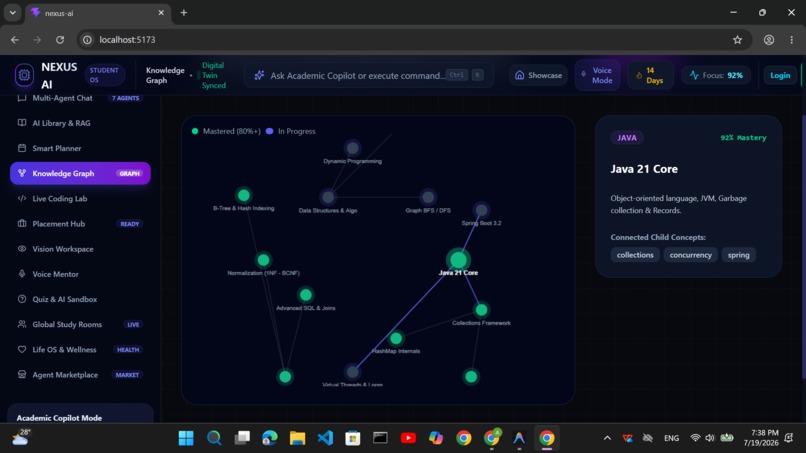Click the Ask Academic Copilot command field

(x=368, y=75)
